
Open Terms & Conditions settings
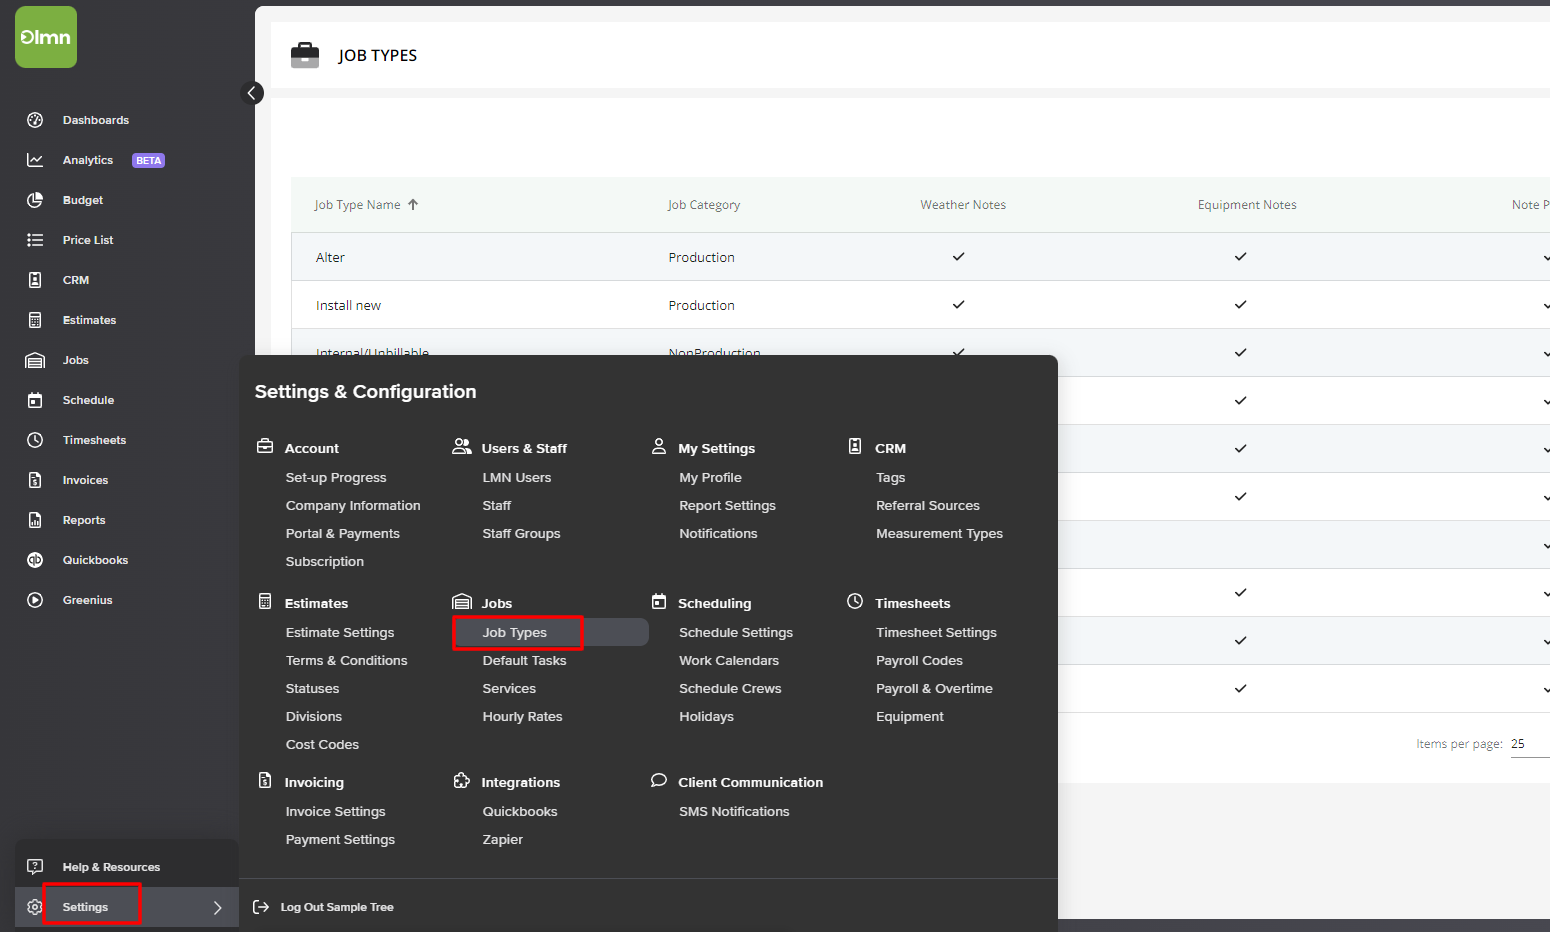[346, 660]
